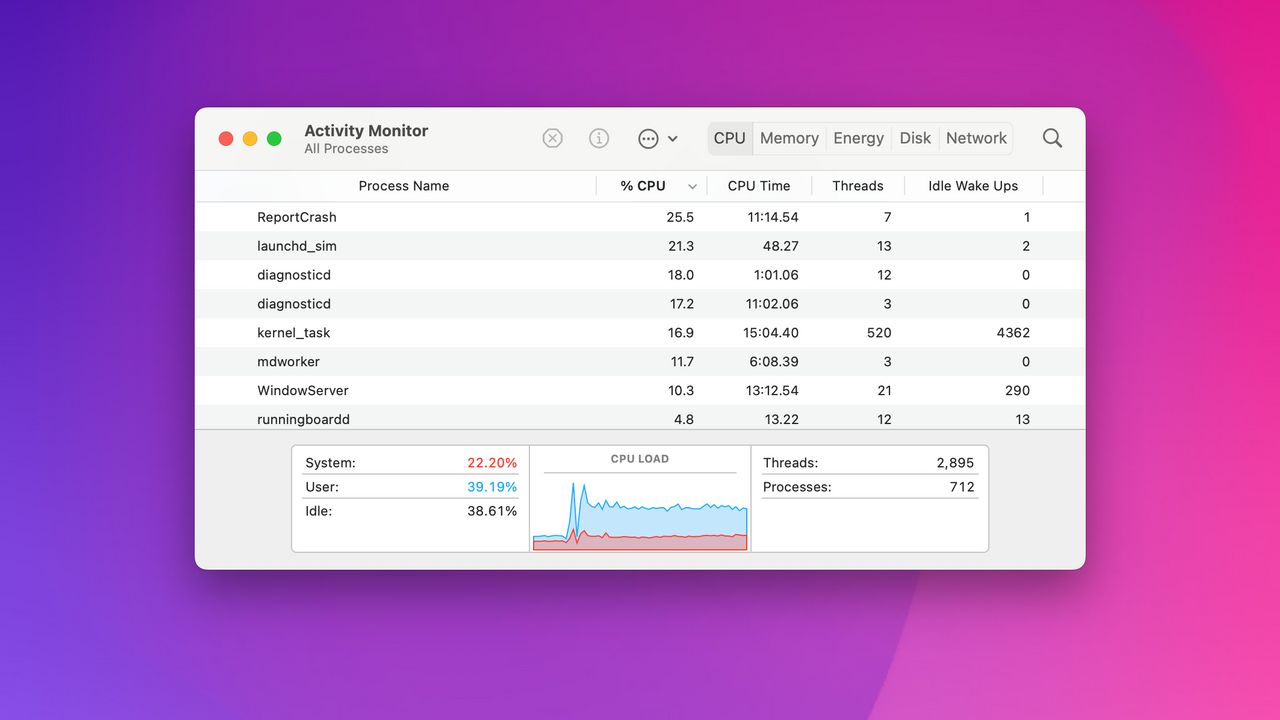Click the 520 threads value
Viewport: 1280px width, 720px height.
pyautogui.click(x=879, y=333)
